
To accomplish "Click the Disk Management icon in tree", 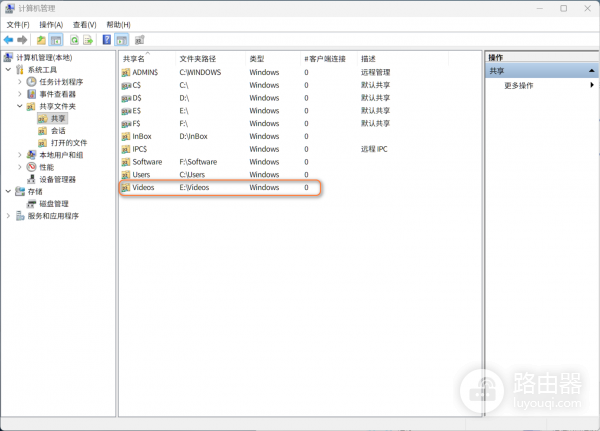I will click(31, 204).
